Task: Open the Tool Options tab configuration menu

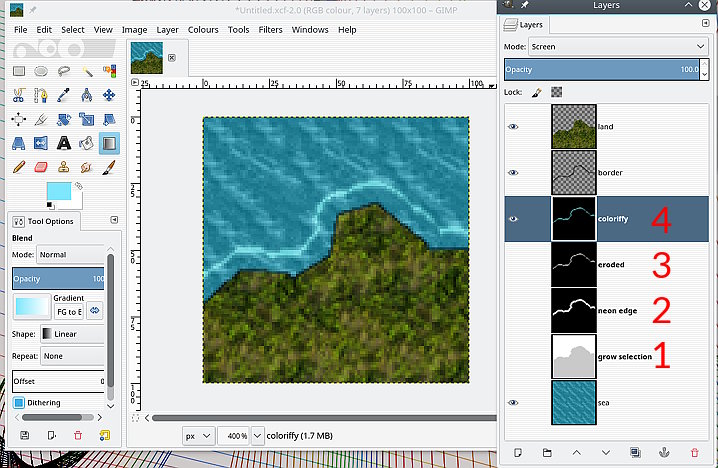Action: [x=114, y=220]
